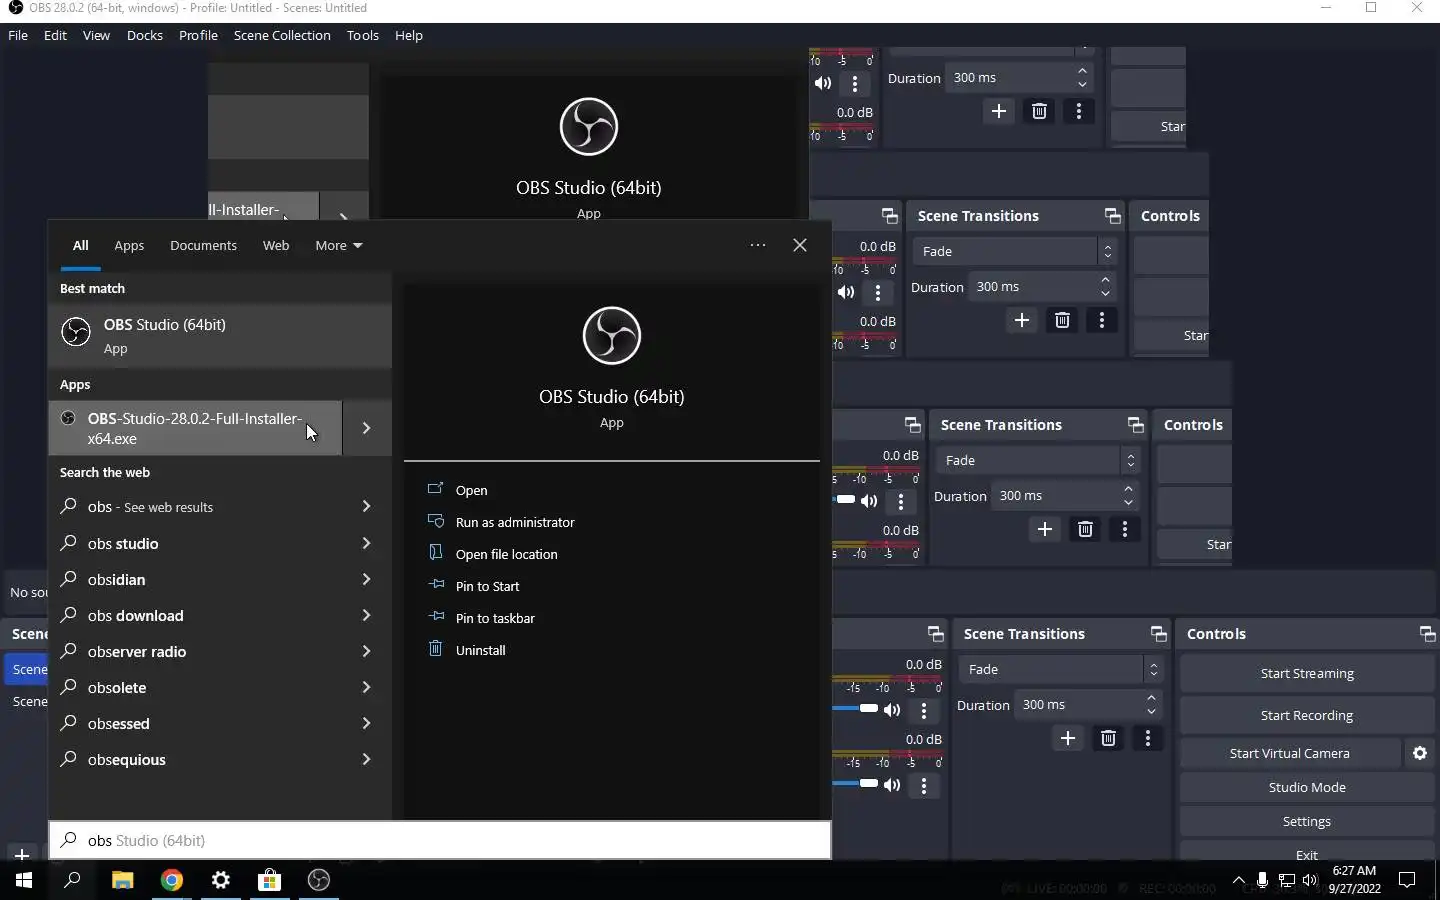Viewport: 1440px width, 900px height.
Task: Open the OBS Studio (64bit) best match result
Action: point(220,335)
